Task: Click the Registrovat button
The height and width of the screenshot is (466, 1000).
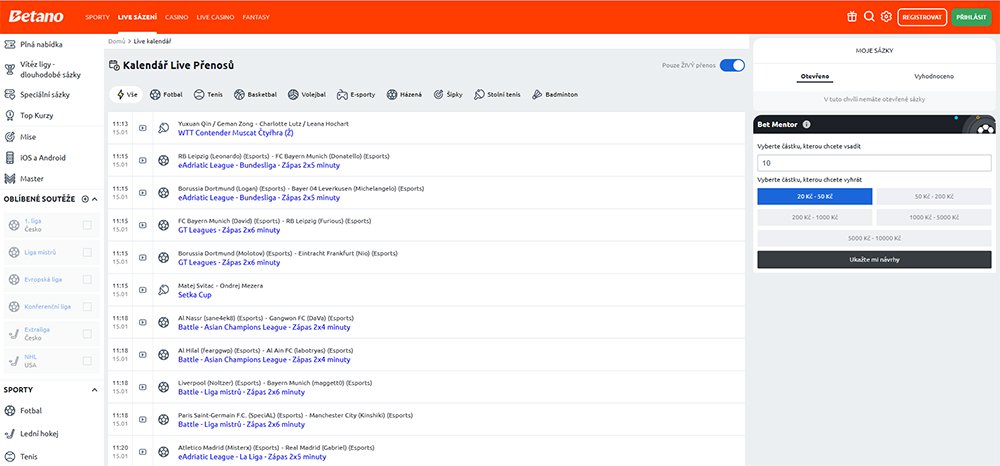Action: (922, 17)
